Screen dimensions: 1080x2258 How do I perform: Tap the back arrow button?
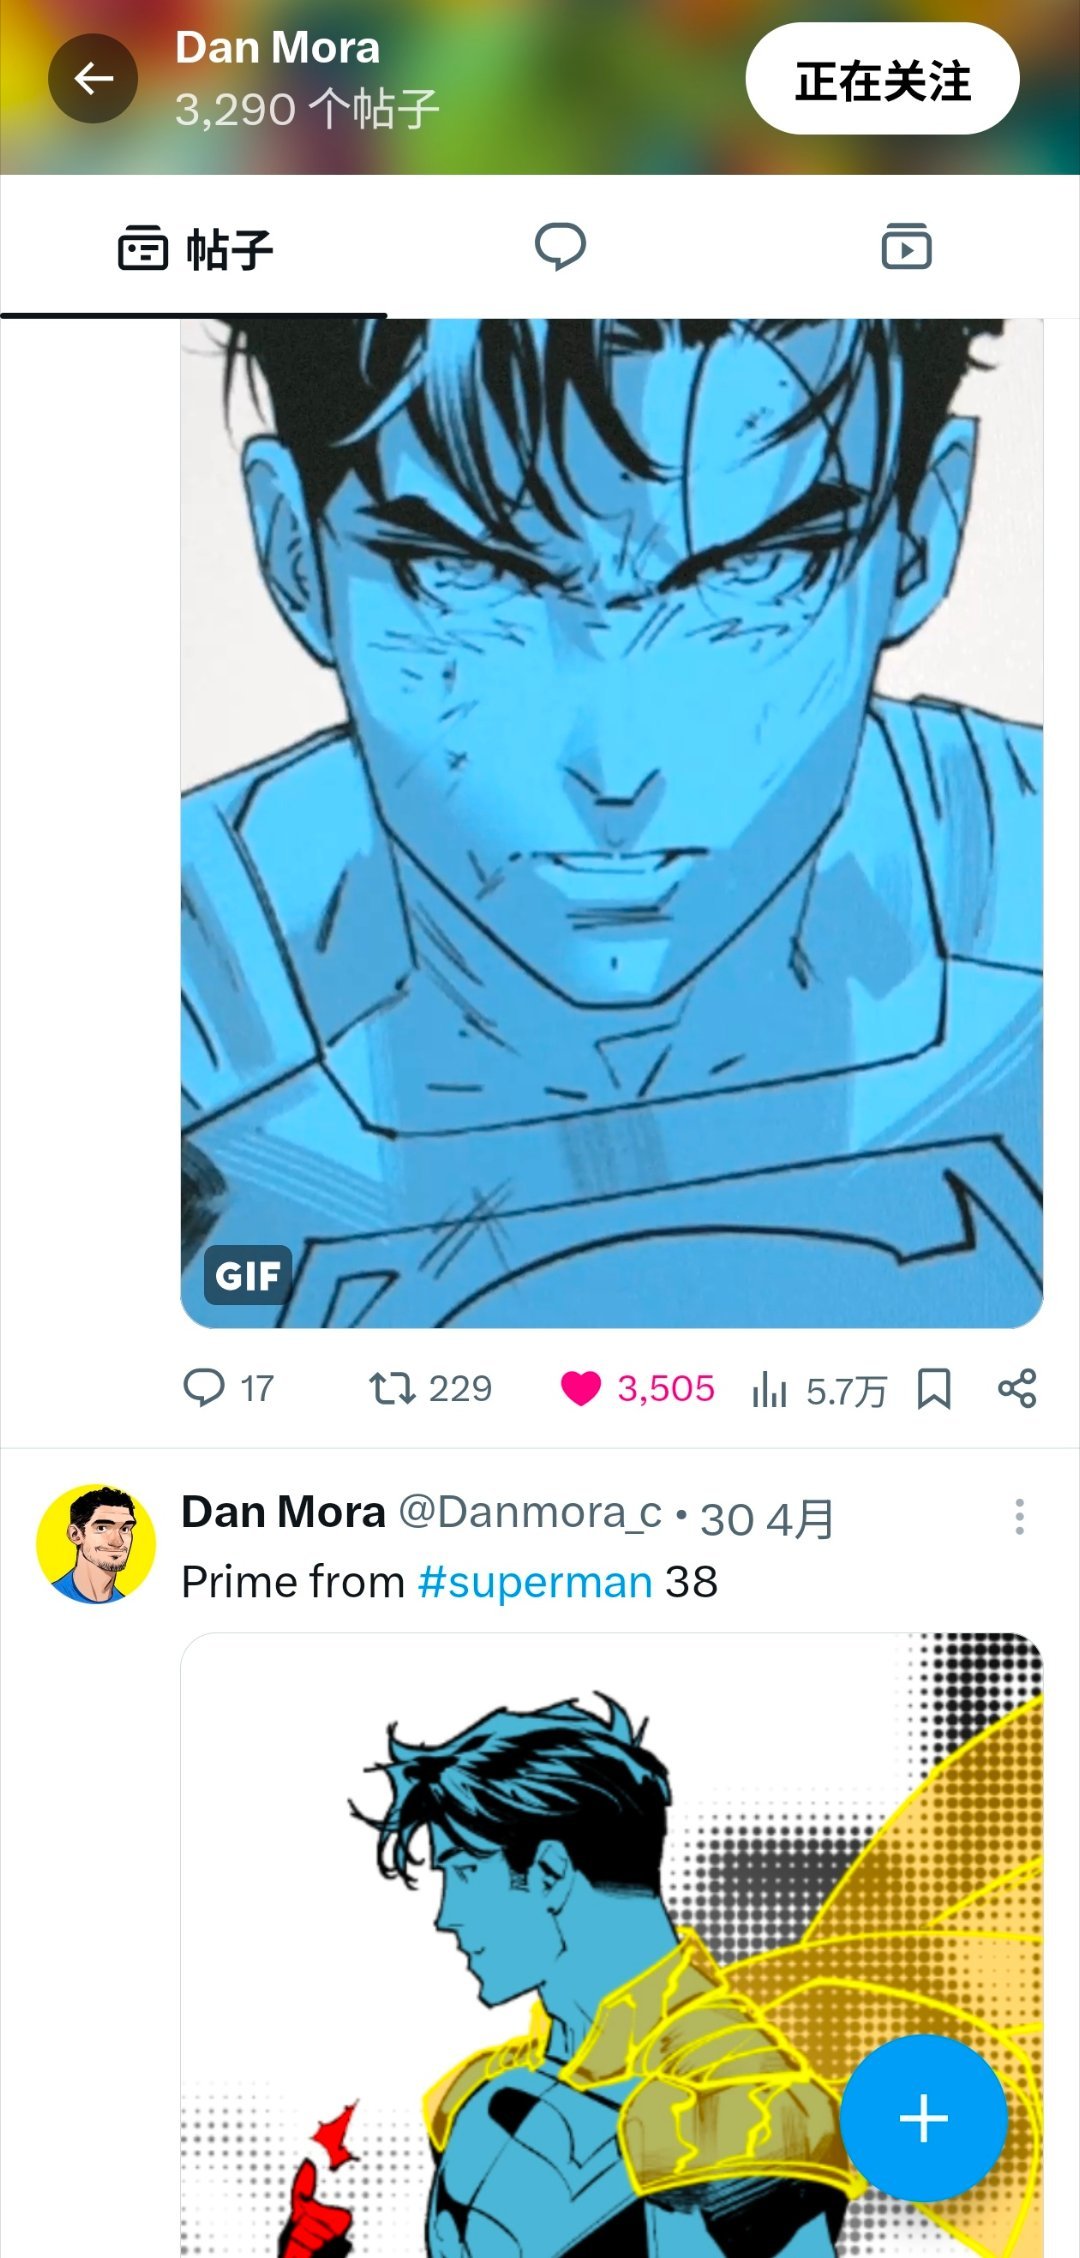[x=93, y=78]
